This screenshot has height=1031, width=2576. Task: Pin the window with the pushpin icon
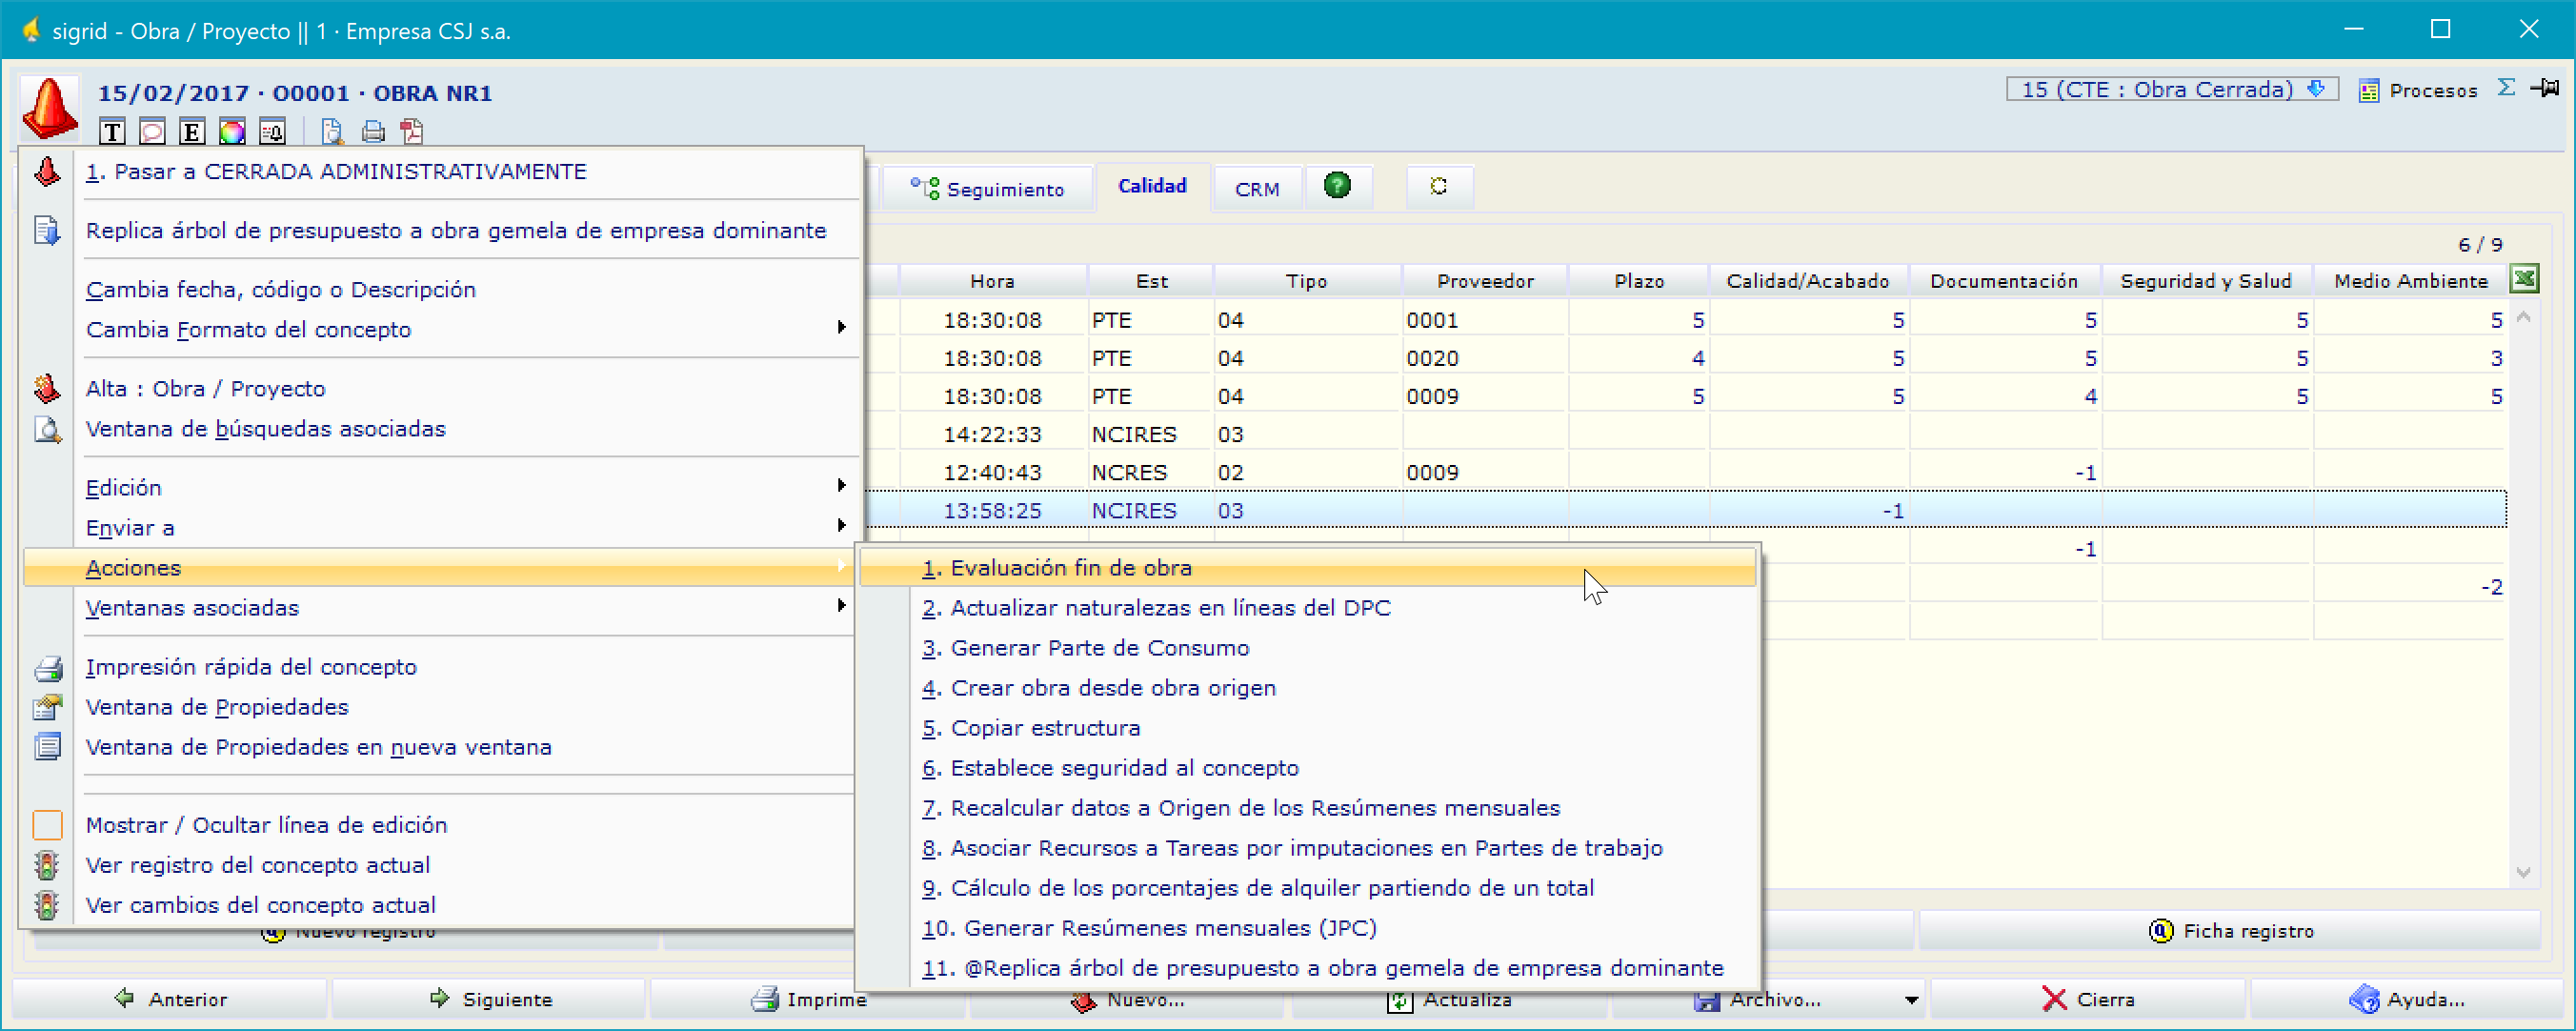2545,88
